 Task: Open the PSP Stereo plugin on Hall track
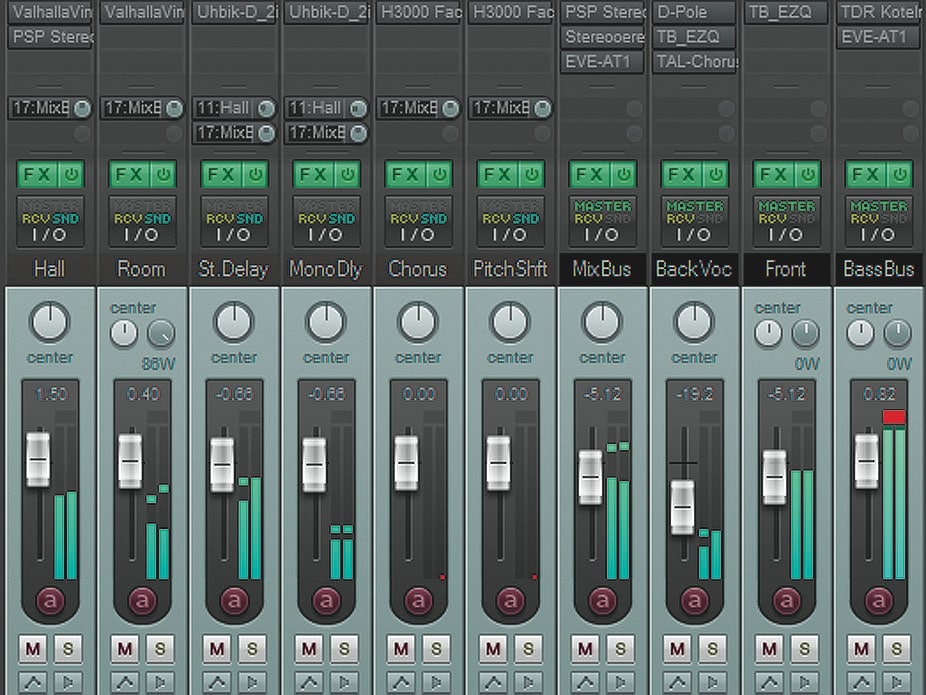coord(50,37)
